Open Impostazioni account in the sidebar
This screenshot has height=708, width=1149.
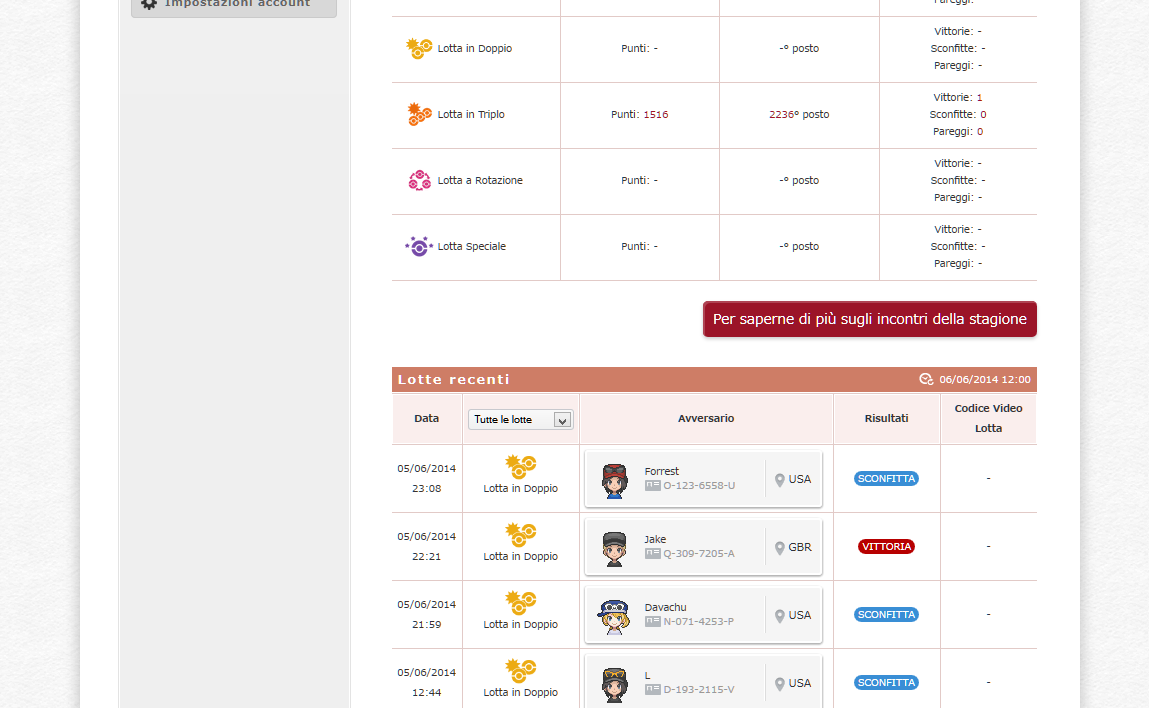236,4
